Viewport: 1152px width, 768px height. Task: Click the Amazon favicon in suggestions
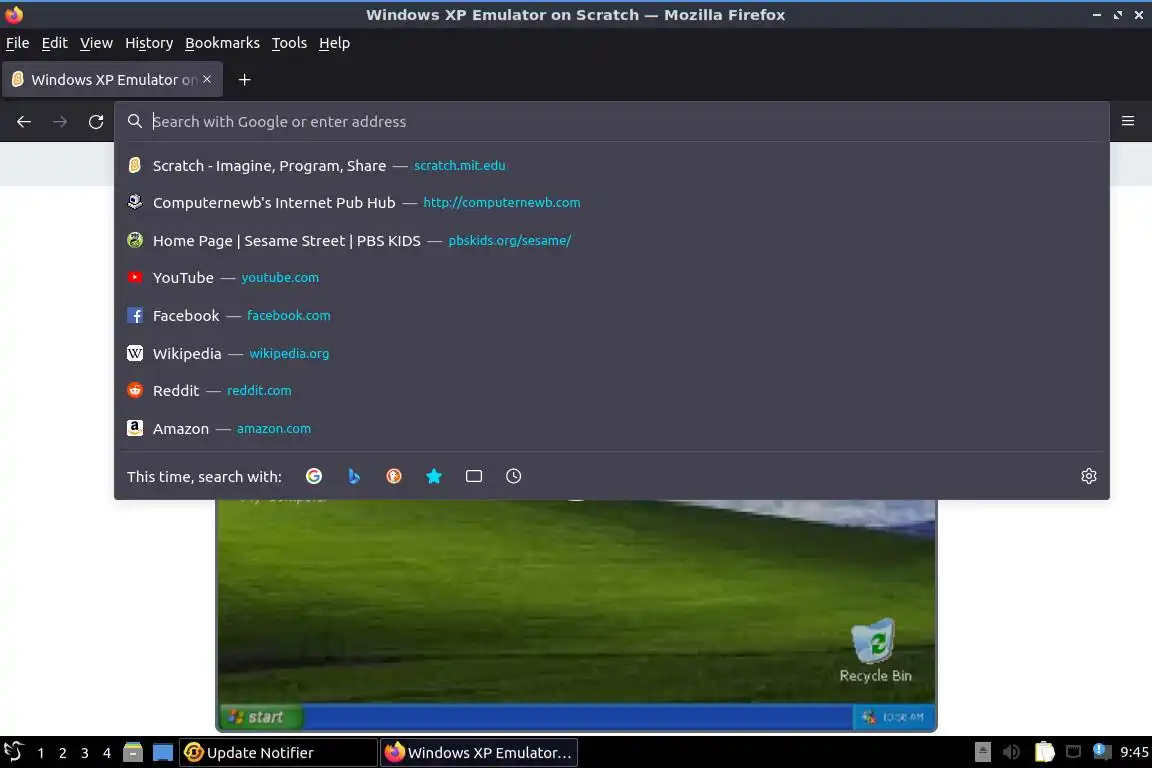tap(134, 428)
